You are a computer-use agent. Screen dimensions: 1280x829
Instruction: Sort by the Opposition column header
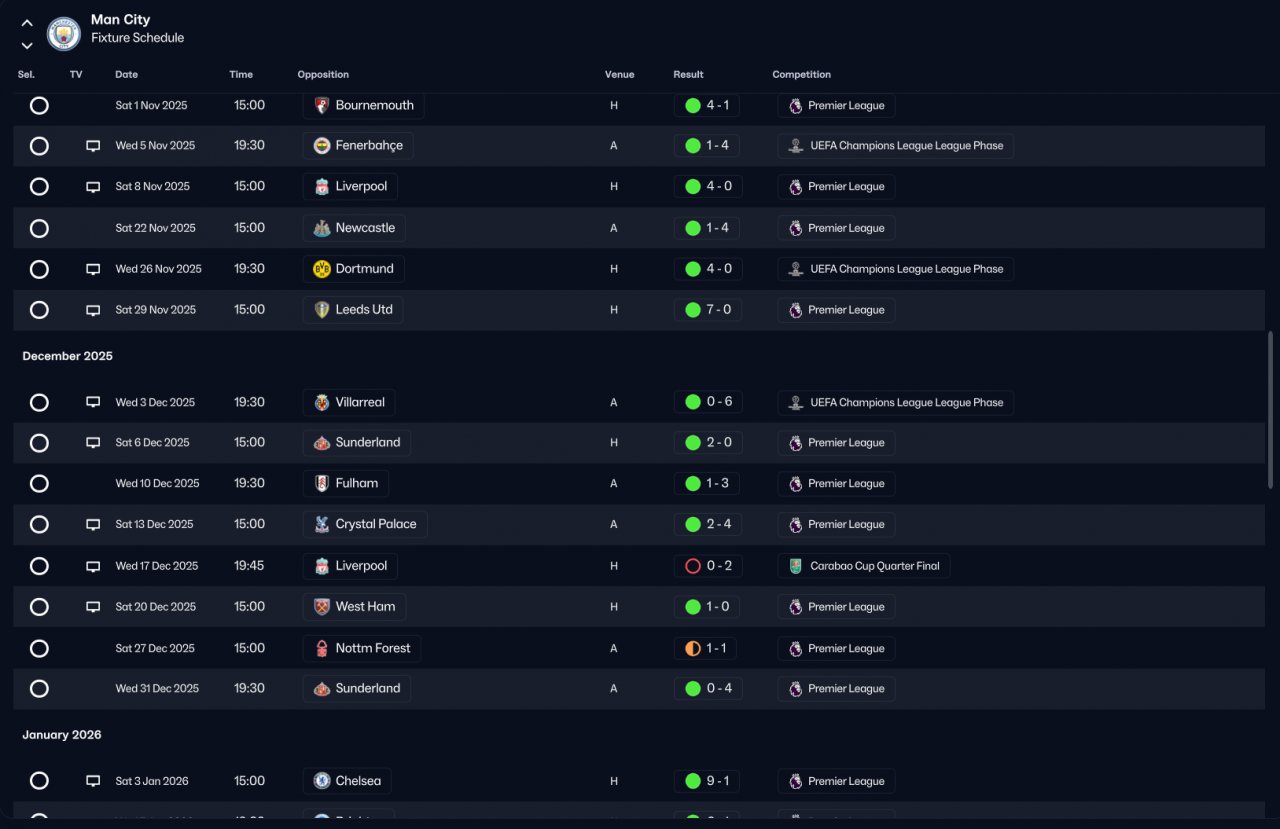click(x=323, y=75)
